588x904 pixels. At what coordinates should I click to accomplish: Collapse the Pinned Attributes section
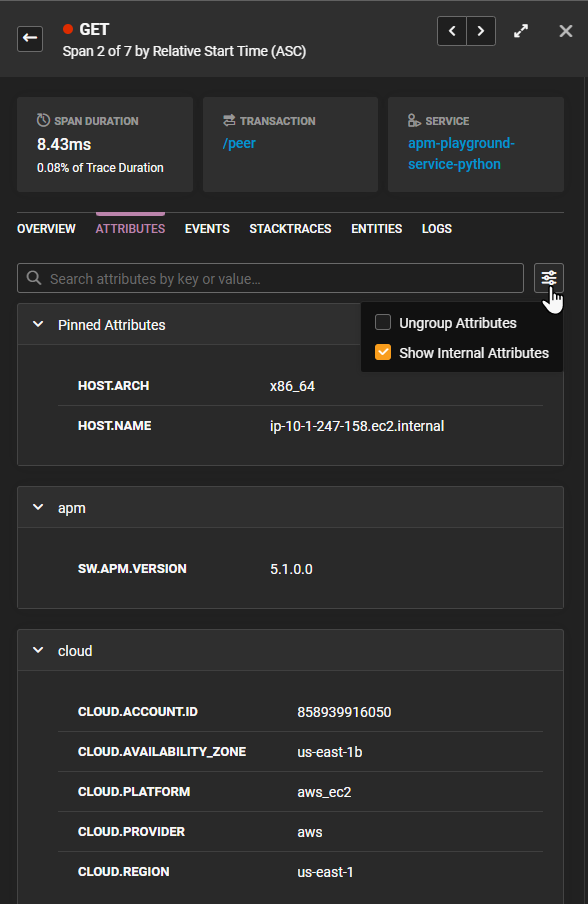(x=37, y=324)
